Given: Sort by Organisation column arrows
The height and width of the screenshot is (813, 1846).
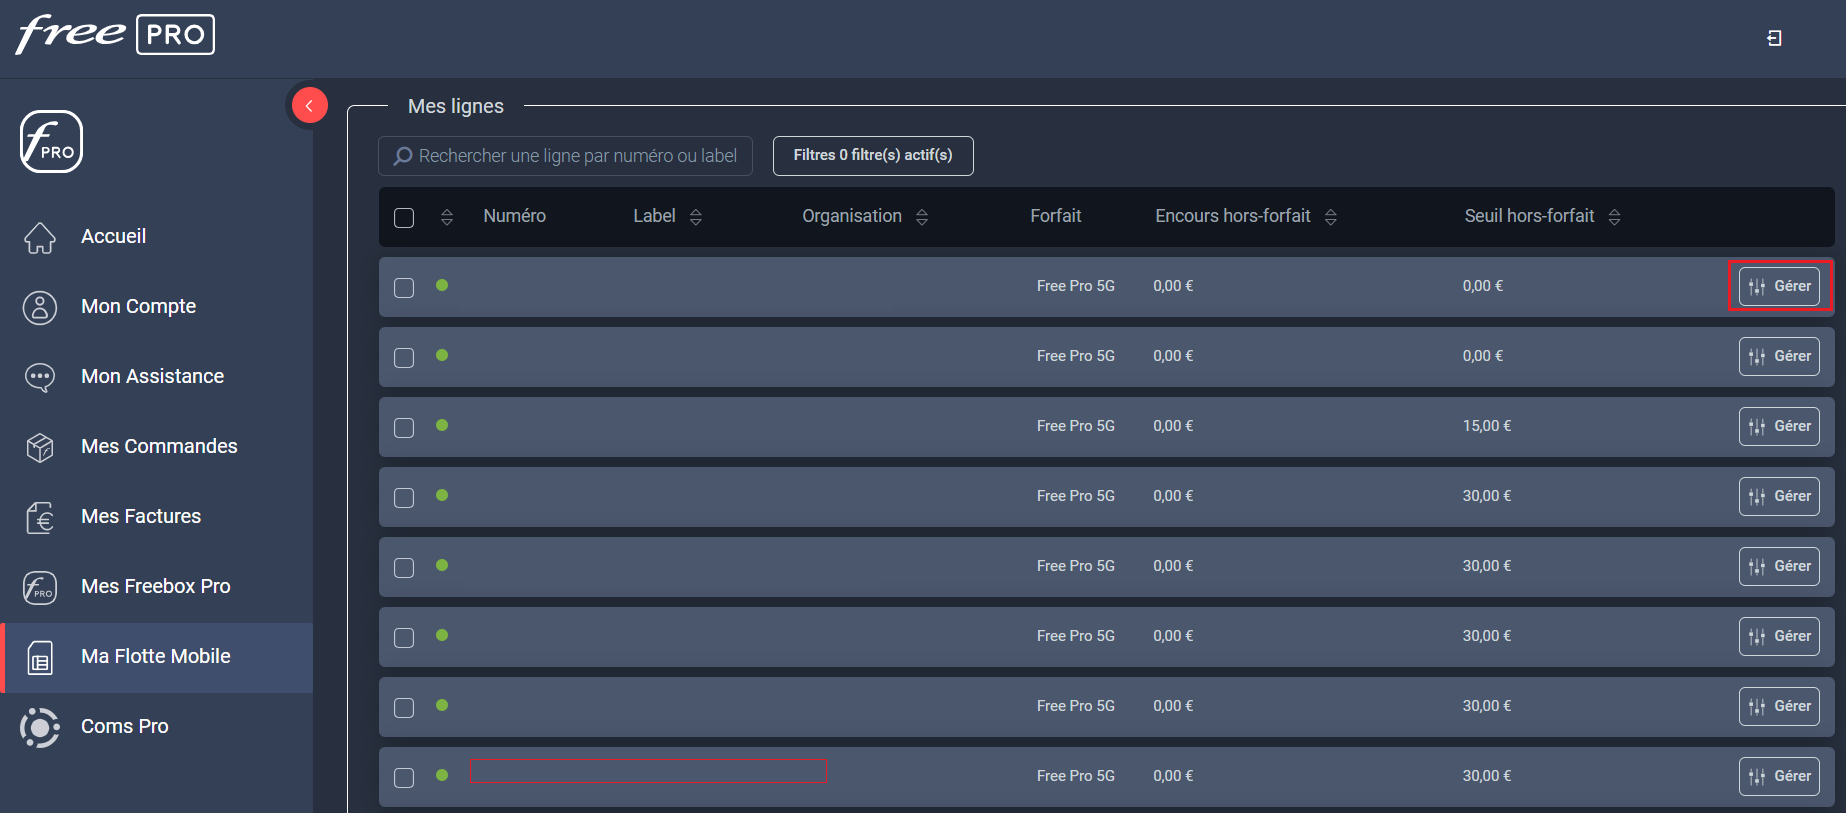Looking at the screenshot, I should 922,217.
